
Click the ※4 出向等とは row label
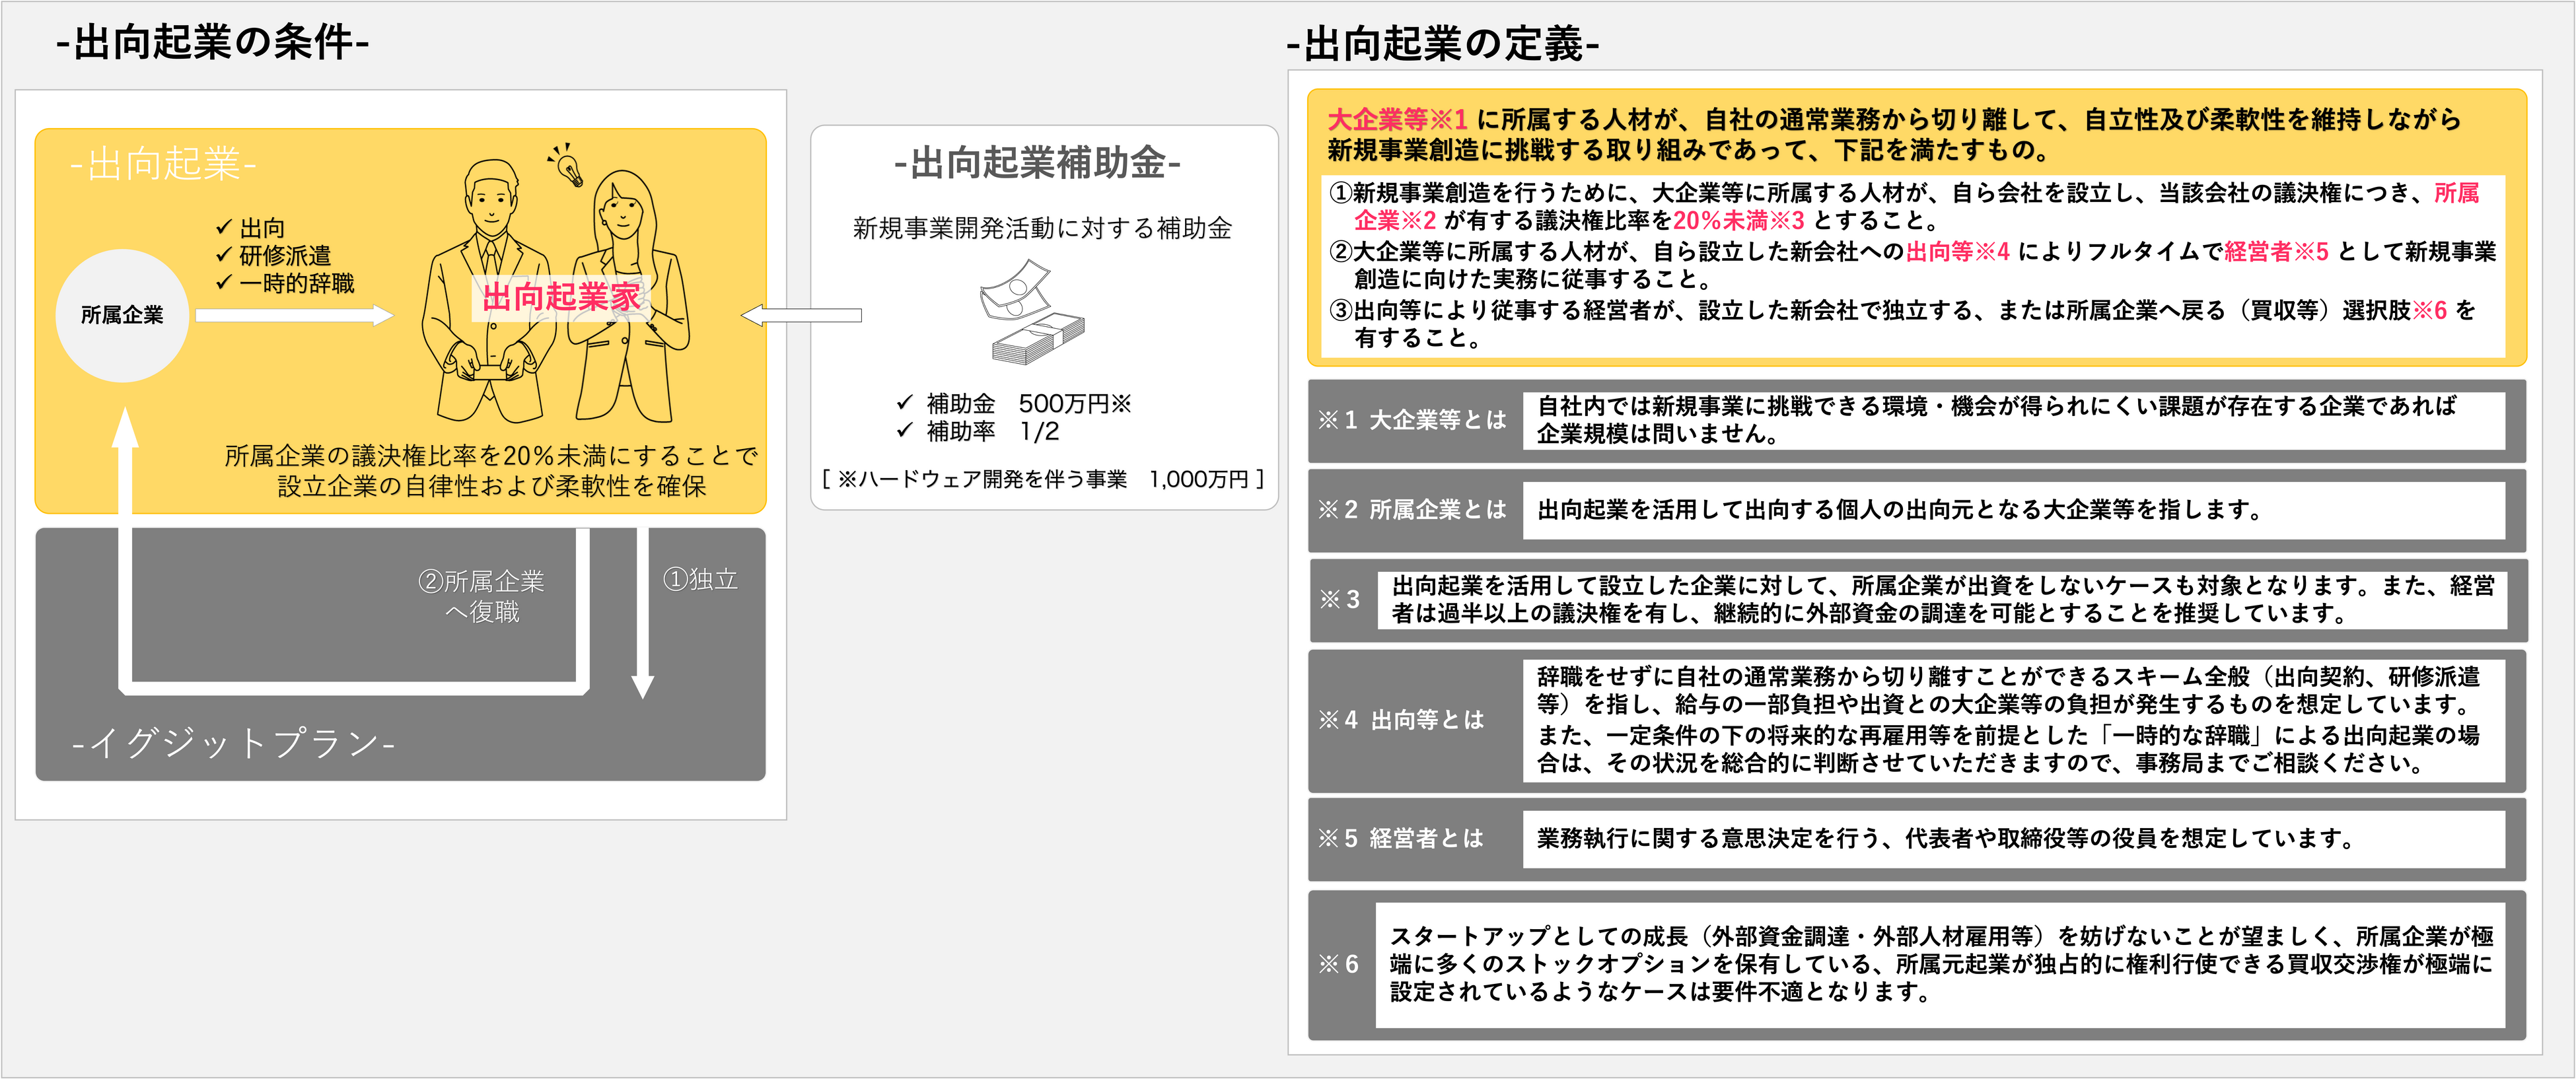[1402, 720]
